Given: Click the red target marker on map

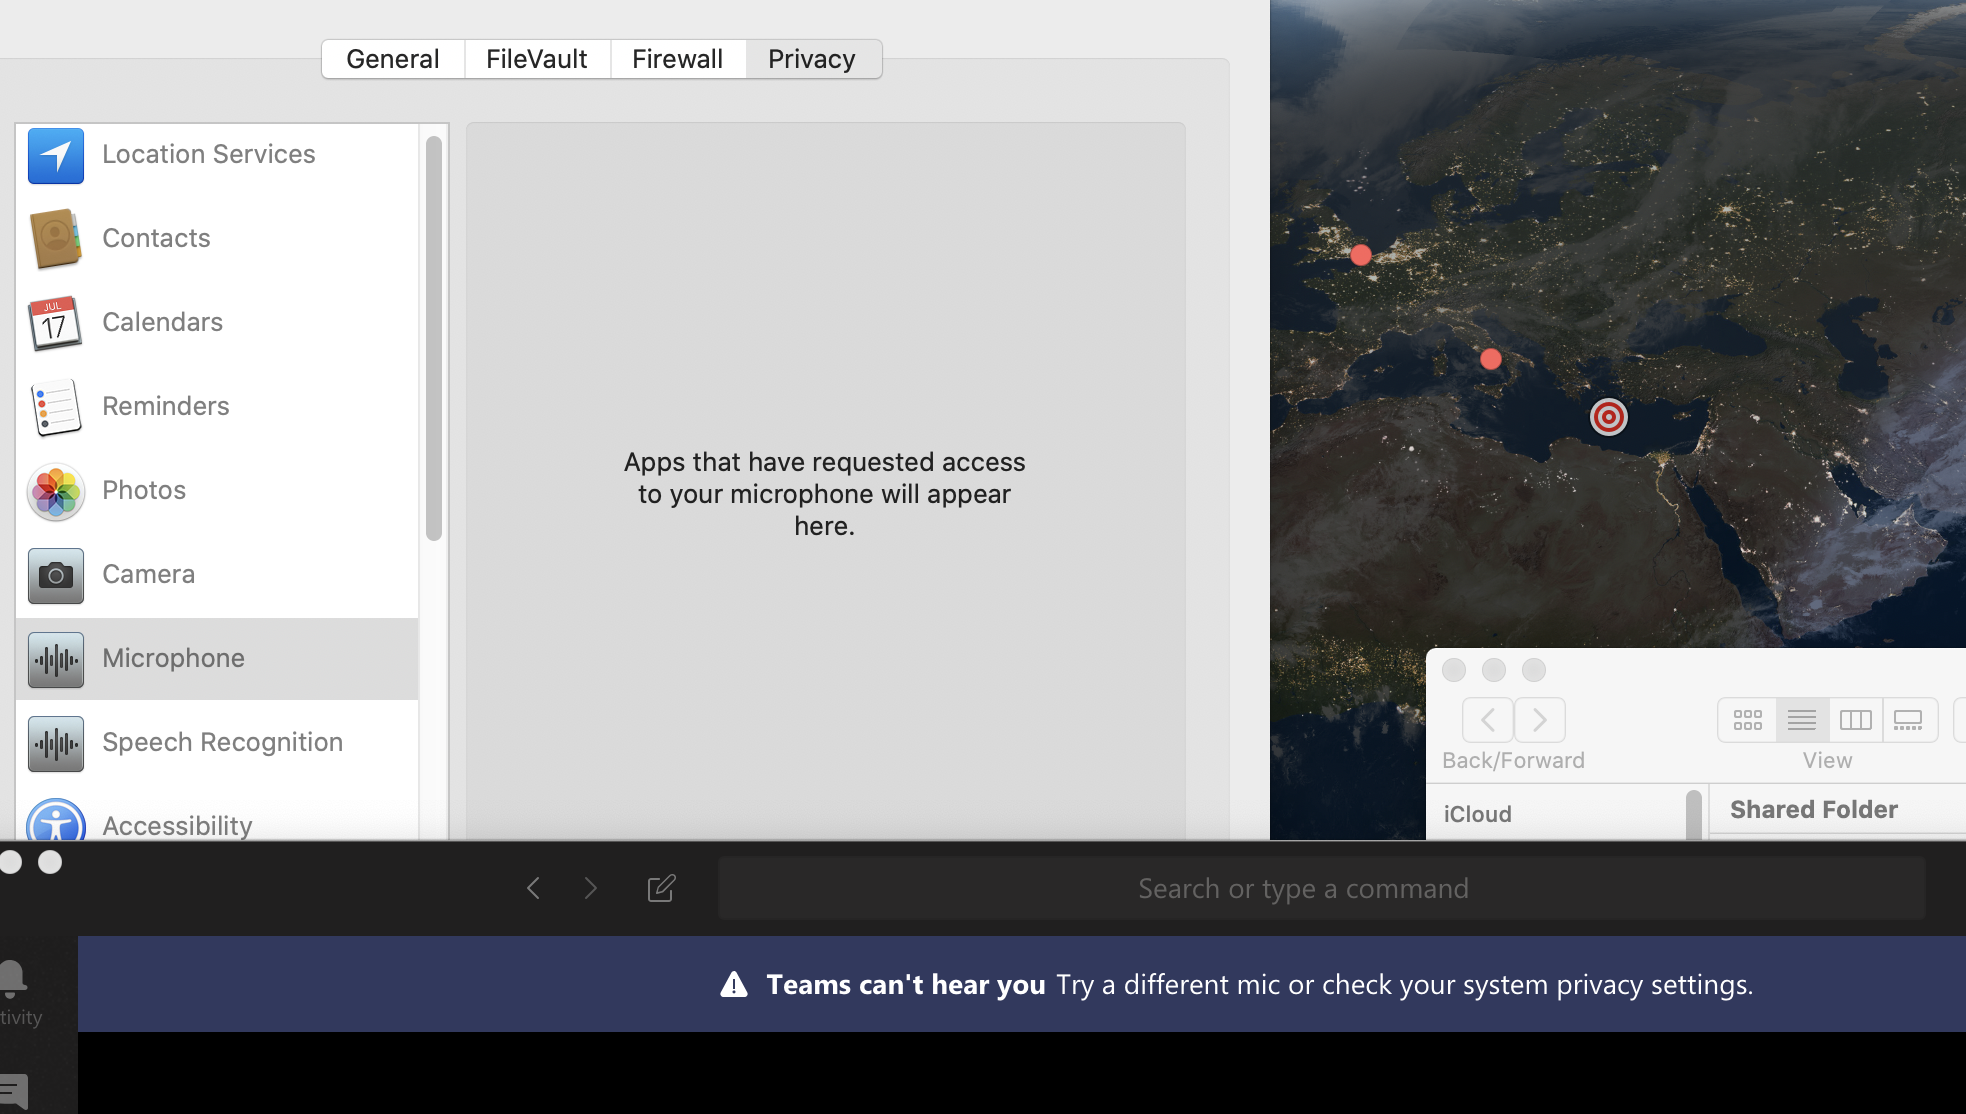Looking at the screenshot, I should click(x=1608, y=417).
